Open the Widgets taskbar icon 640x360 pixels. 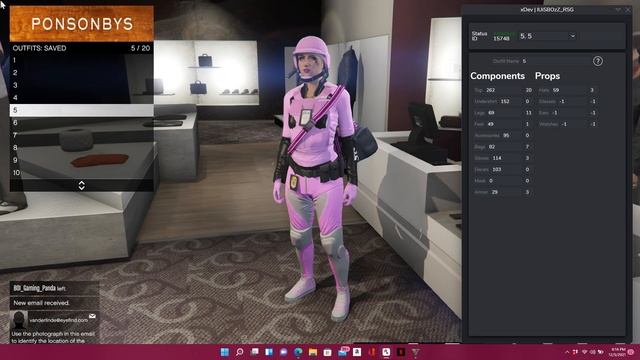tap(269, 352)
